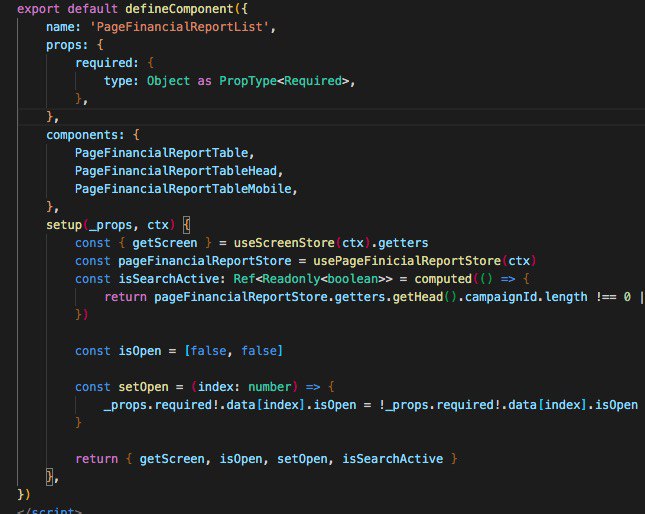
Task: Click the 'default' keyword
Action: (92, 9)
